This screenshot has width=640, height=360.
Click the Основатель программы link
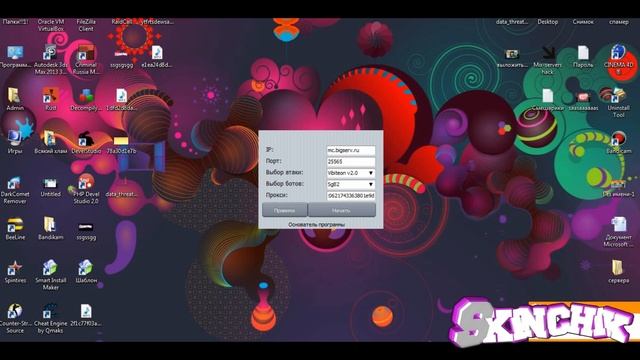click(x=317, y=224)
